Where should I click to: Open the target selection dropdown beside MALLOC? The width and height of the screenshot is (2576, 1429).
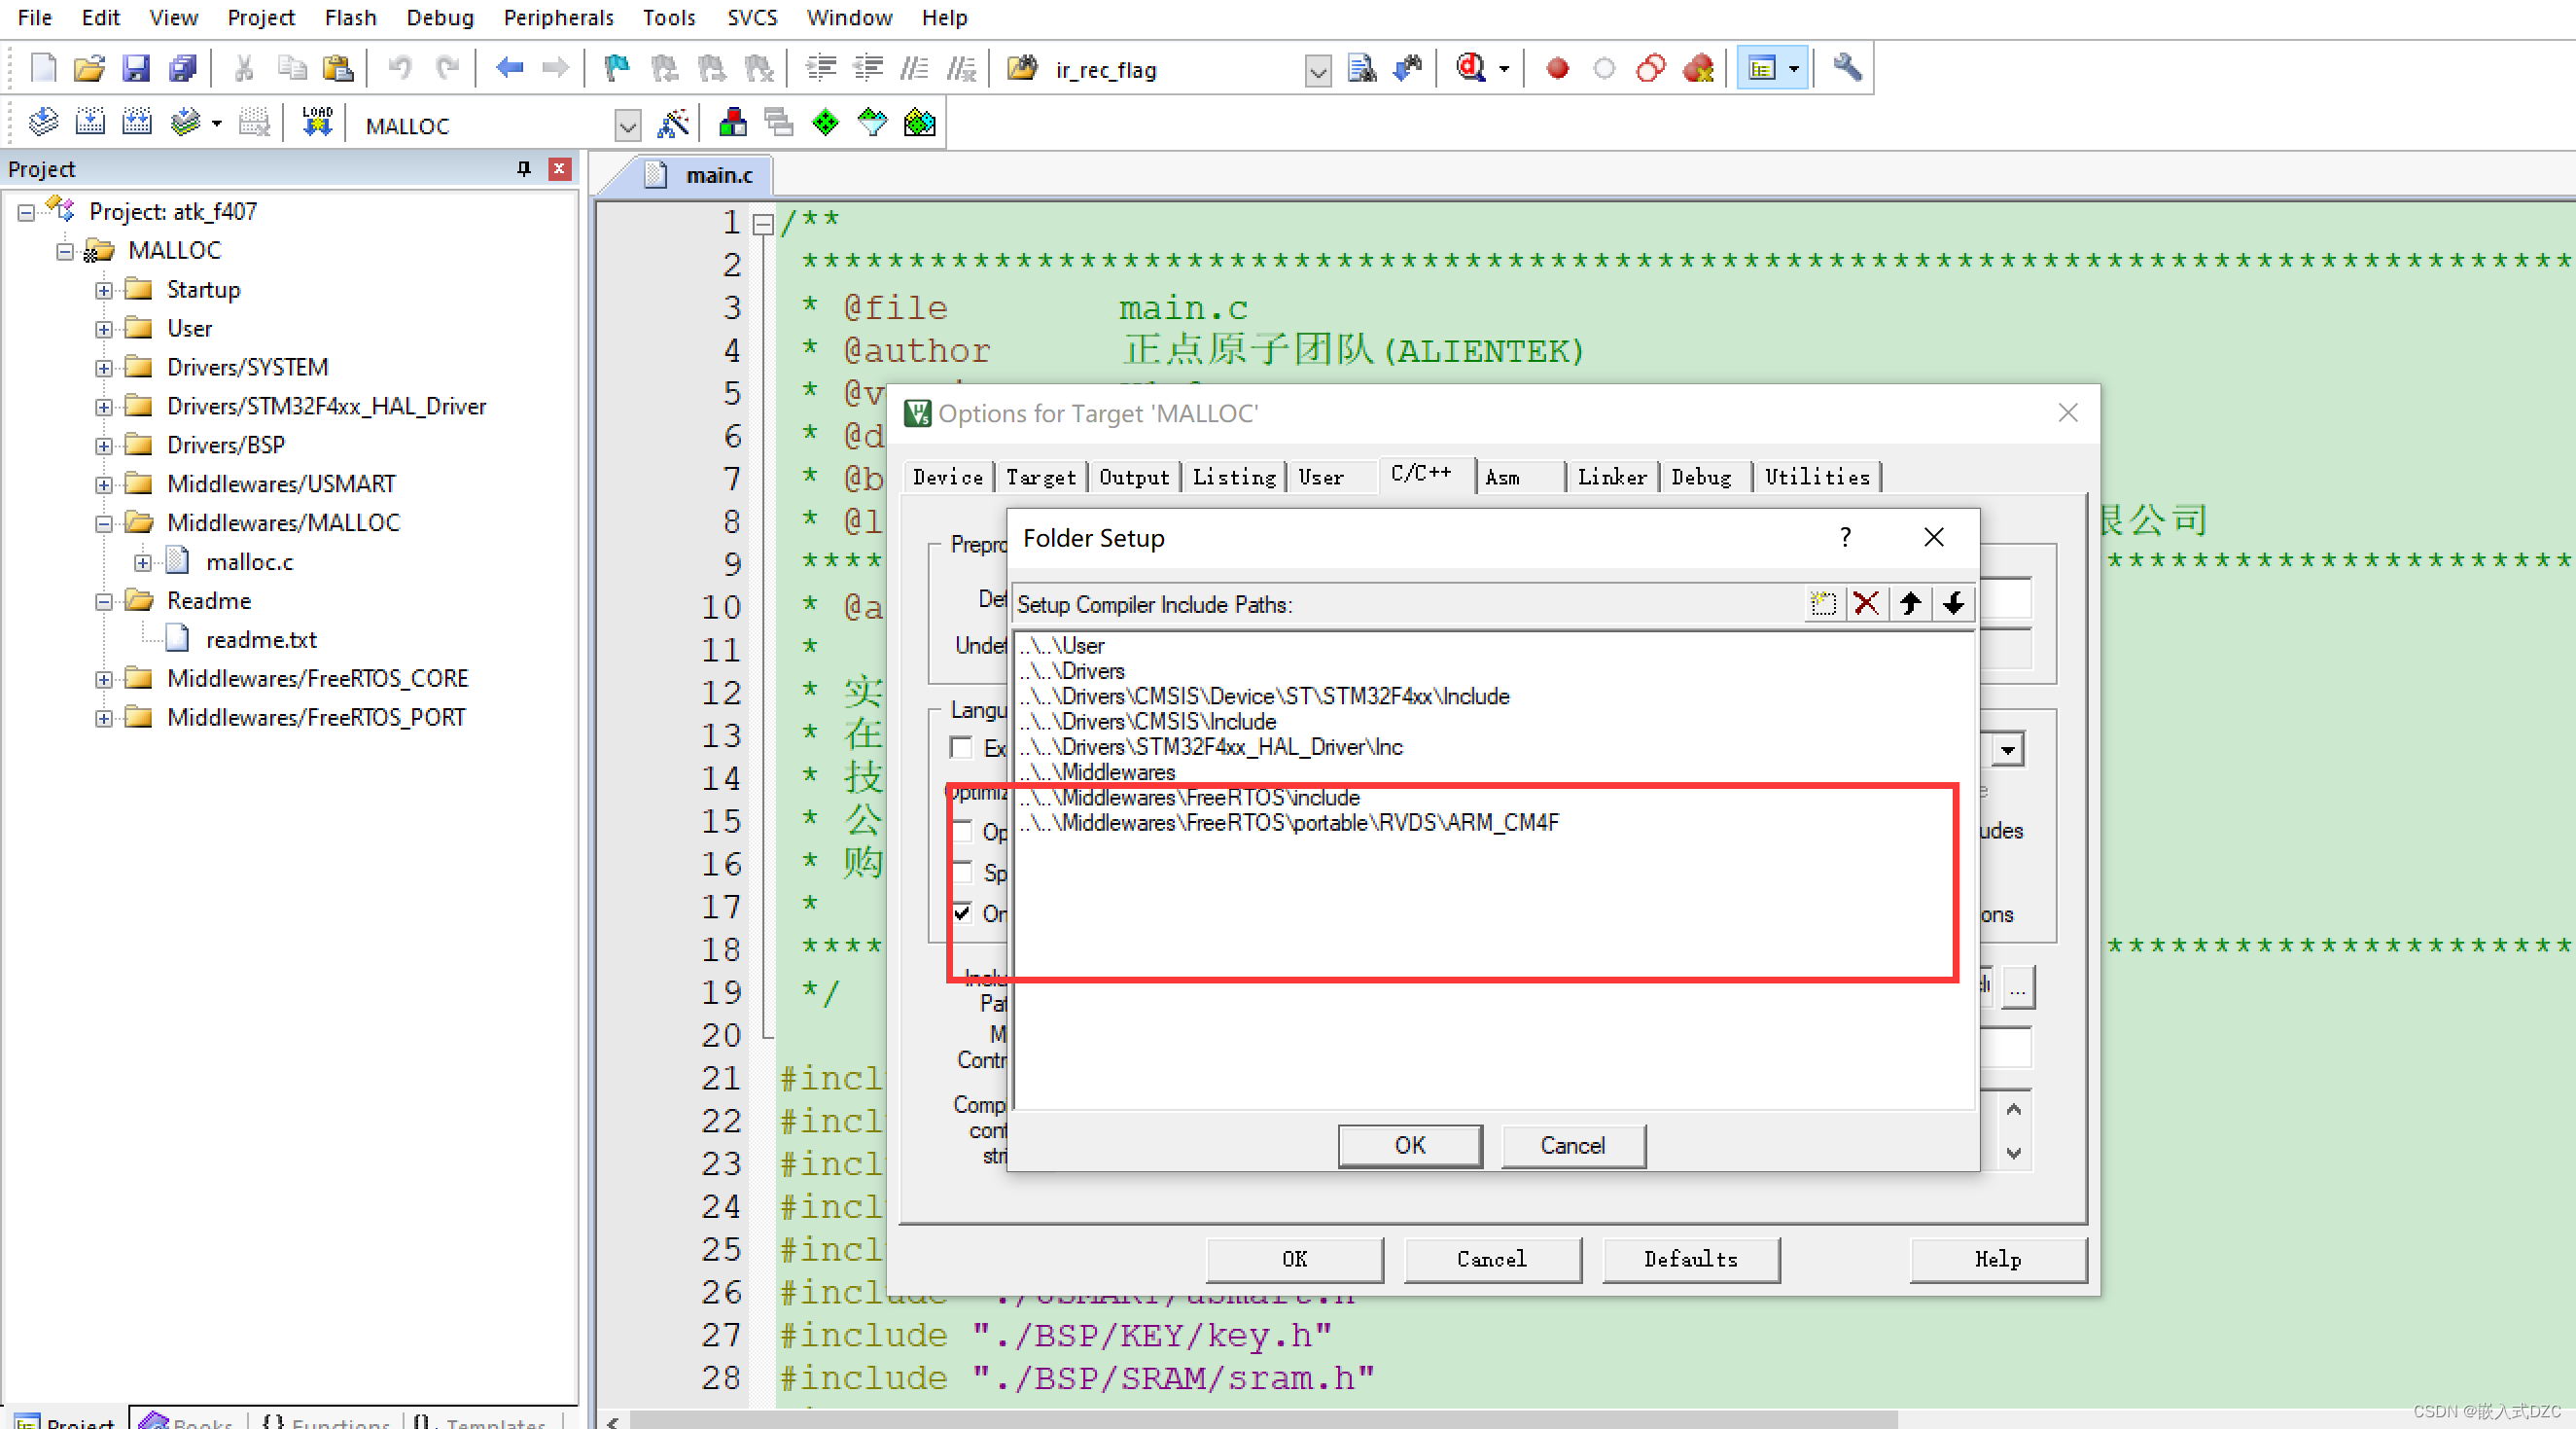click(x=627, y=125)
